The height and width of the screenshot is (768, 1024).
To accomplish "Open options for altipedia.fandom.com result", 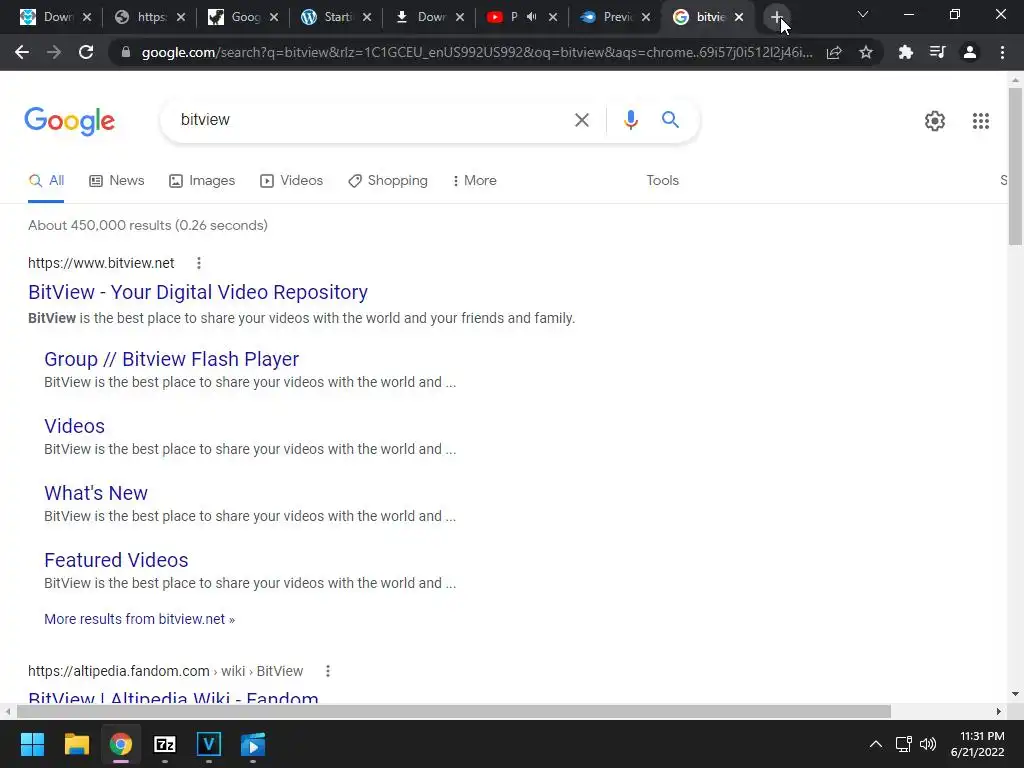I will (328, 671).
